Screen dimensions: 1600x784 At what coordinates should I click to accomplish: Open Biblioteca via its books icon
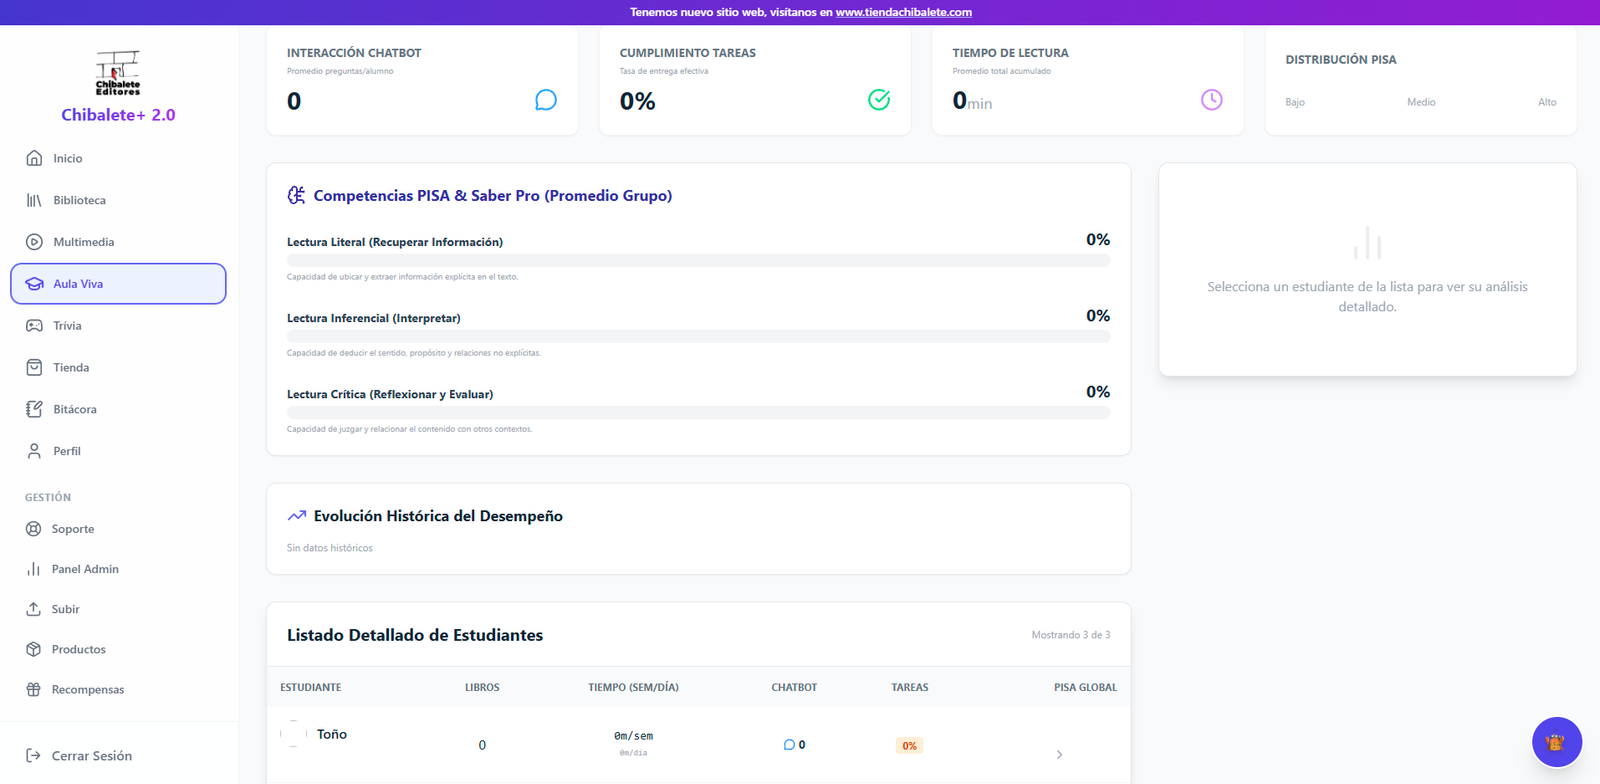[x=34, y=200]
